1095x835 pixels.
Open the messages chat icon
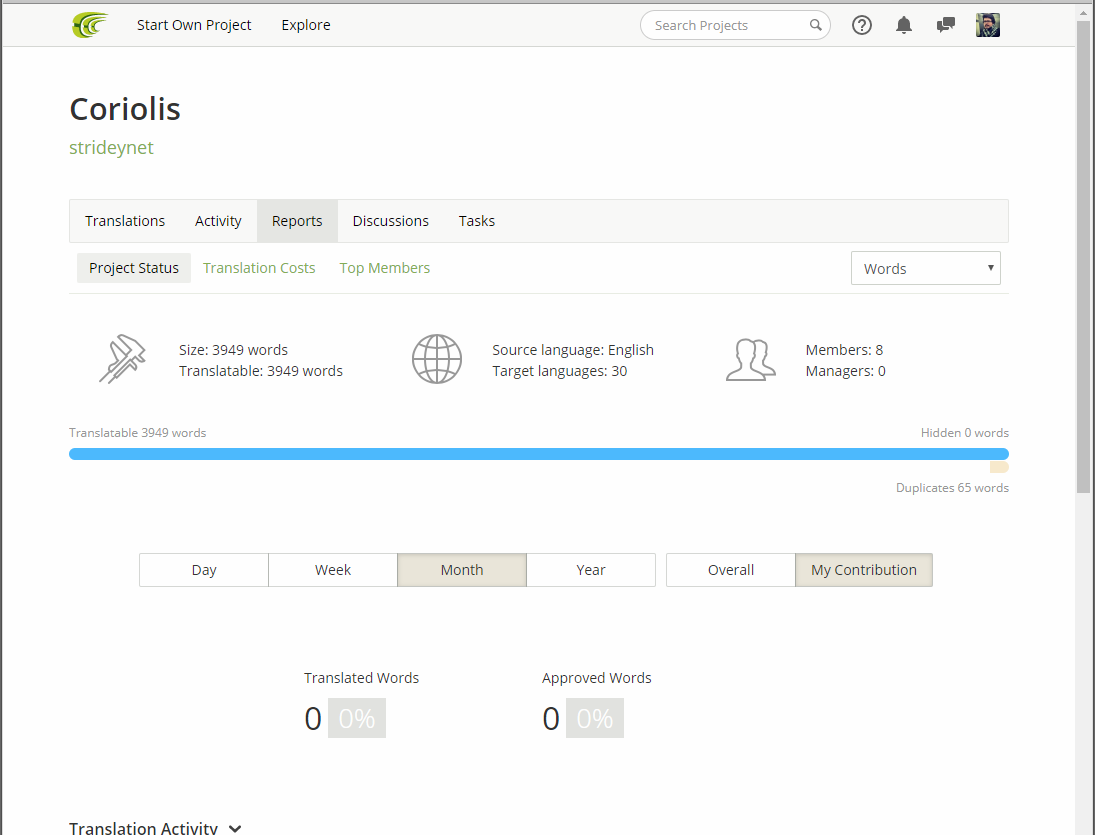[946, 25]
